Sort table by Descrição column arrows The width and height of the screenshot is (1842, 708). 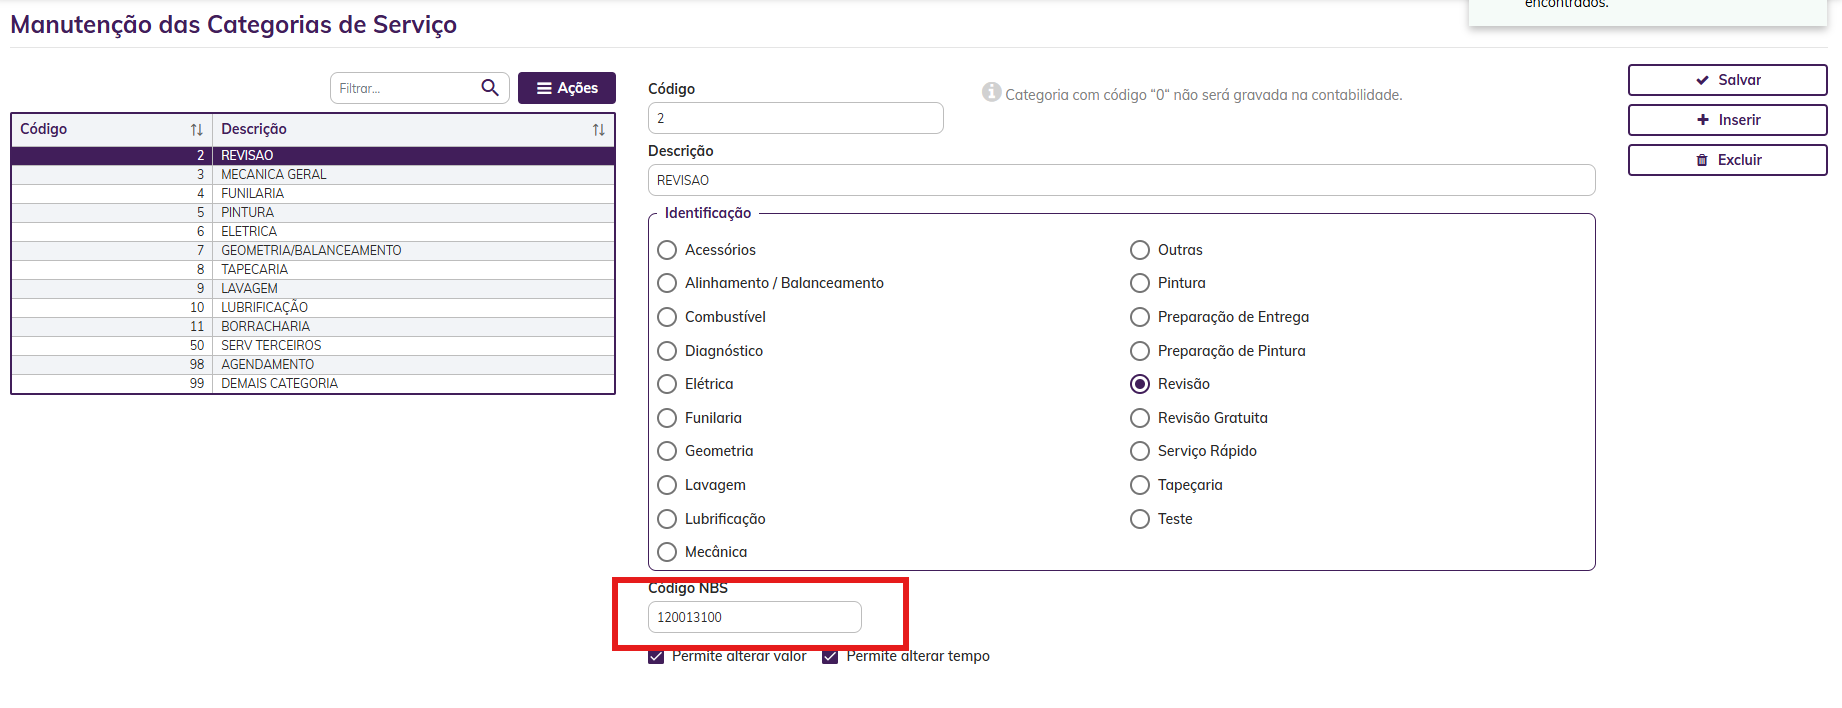pyautogui.click(x=598, y=130)
